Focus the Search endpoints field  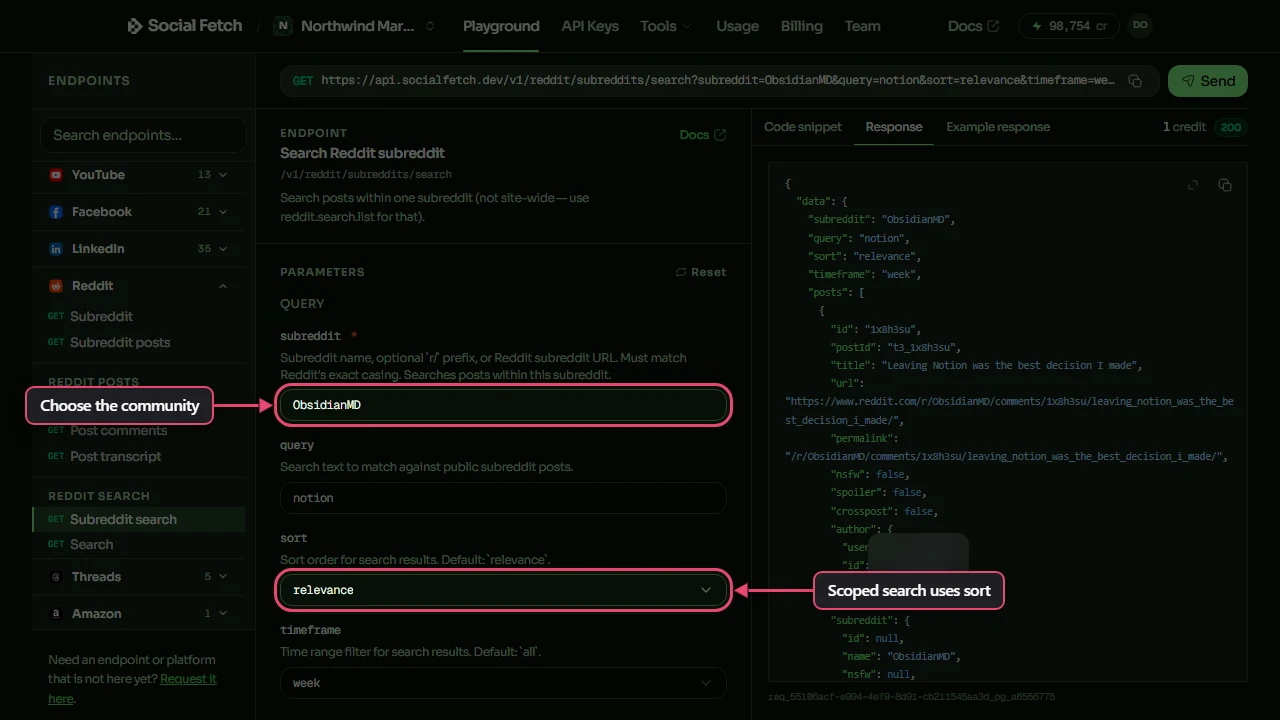(143, 135)
